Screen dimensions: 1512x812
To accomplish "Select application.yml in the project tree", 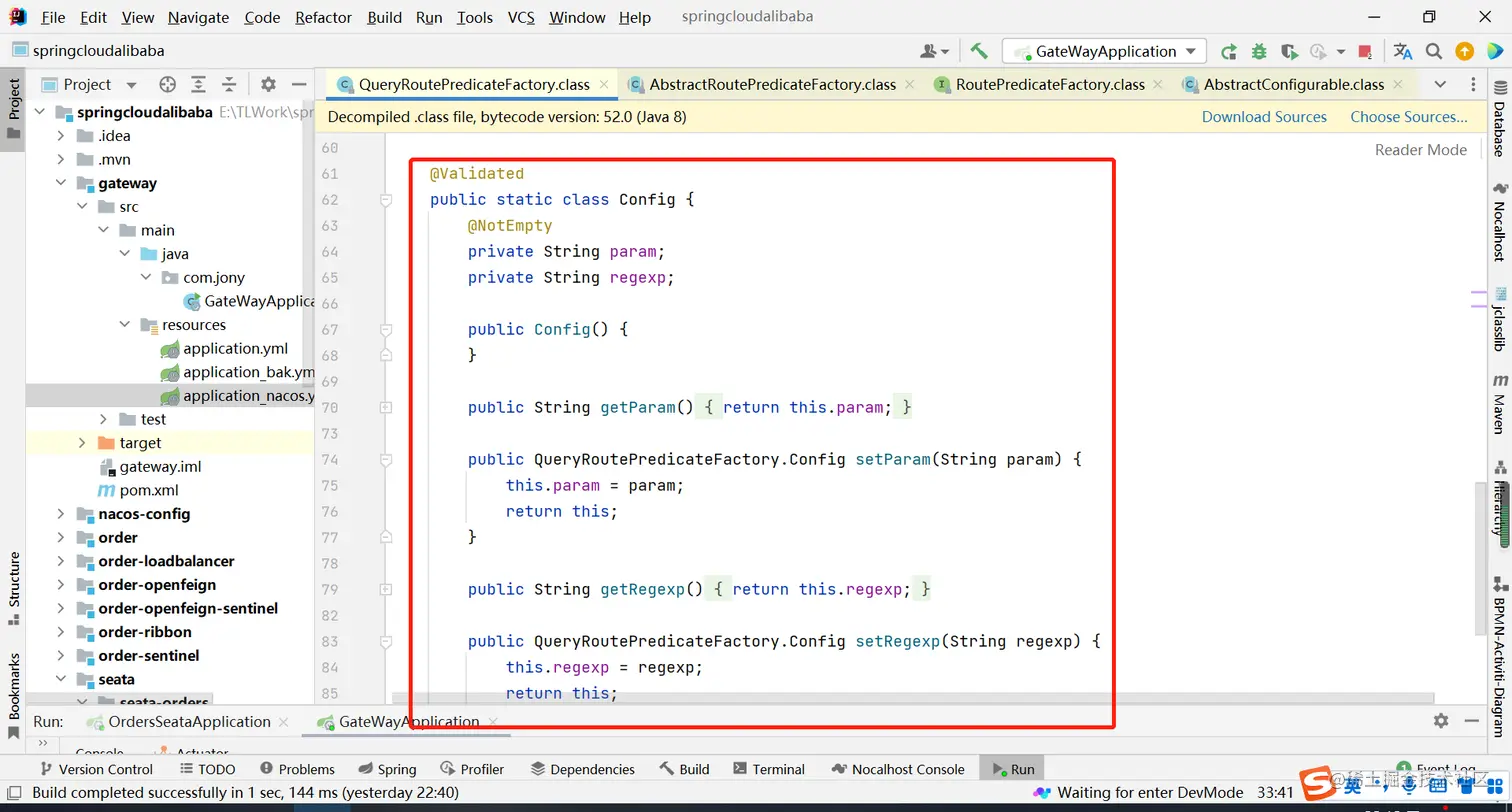I will pos(235,349).
